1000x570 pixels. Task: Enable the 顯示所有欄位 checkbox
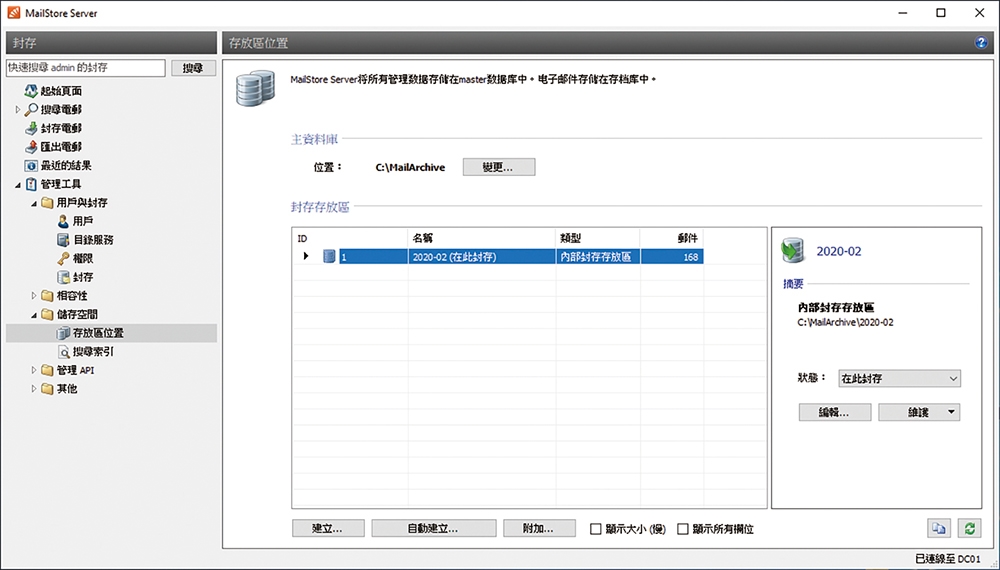pyautogui.click(x=683, y=529)
